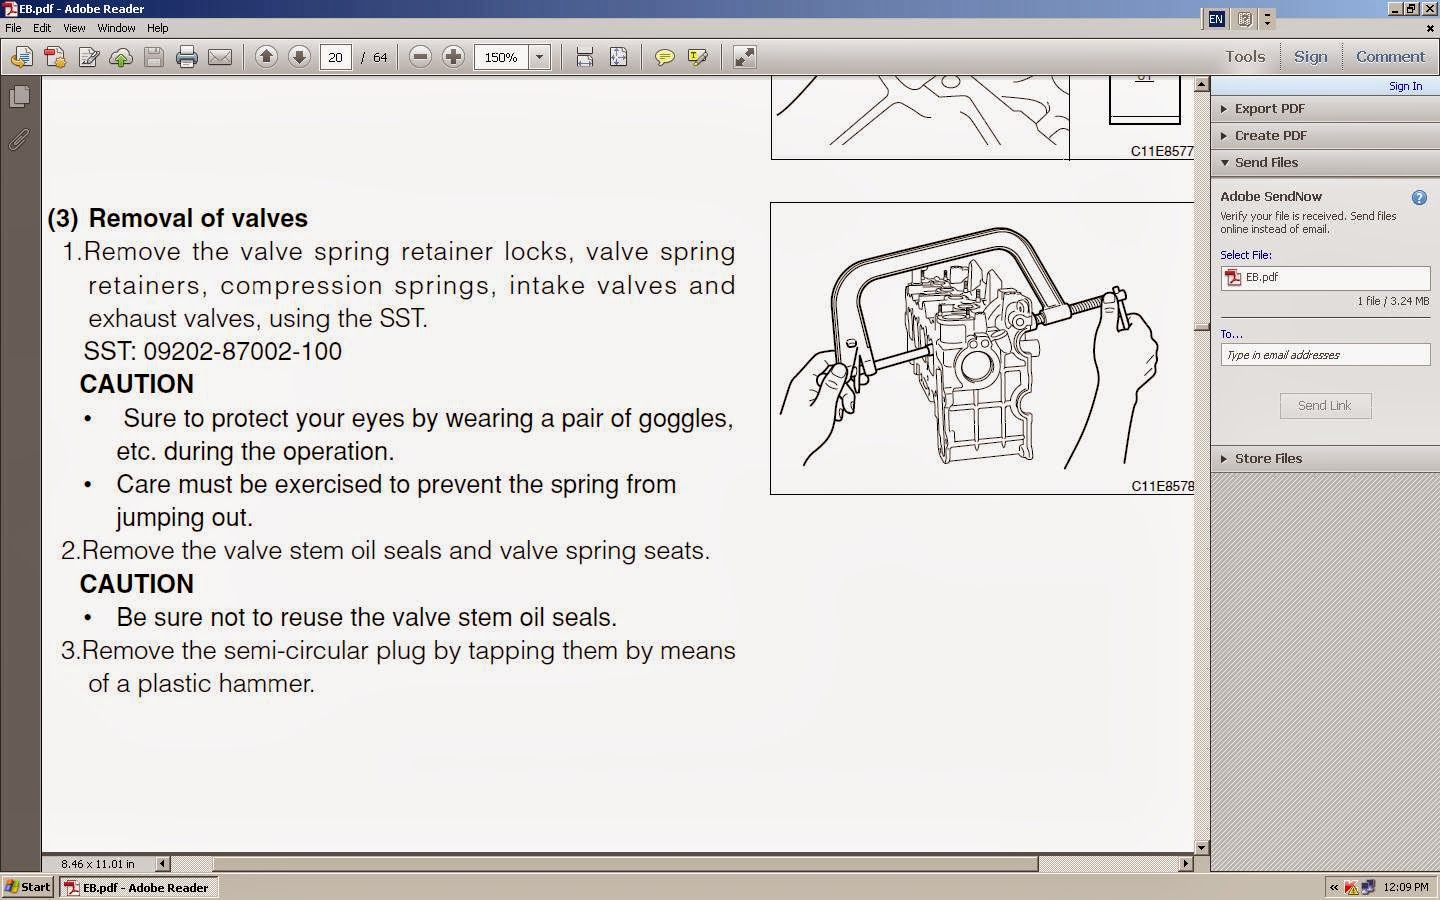1440x900 pixels.
Task: Open the View menu
Action: tap(74, 28)
